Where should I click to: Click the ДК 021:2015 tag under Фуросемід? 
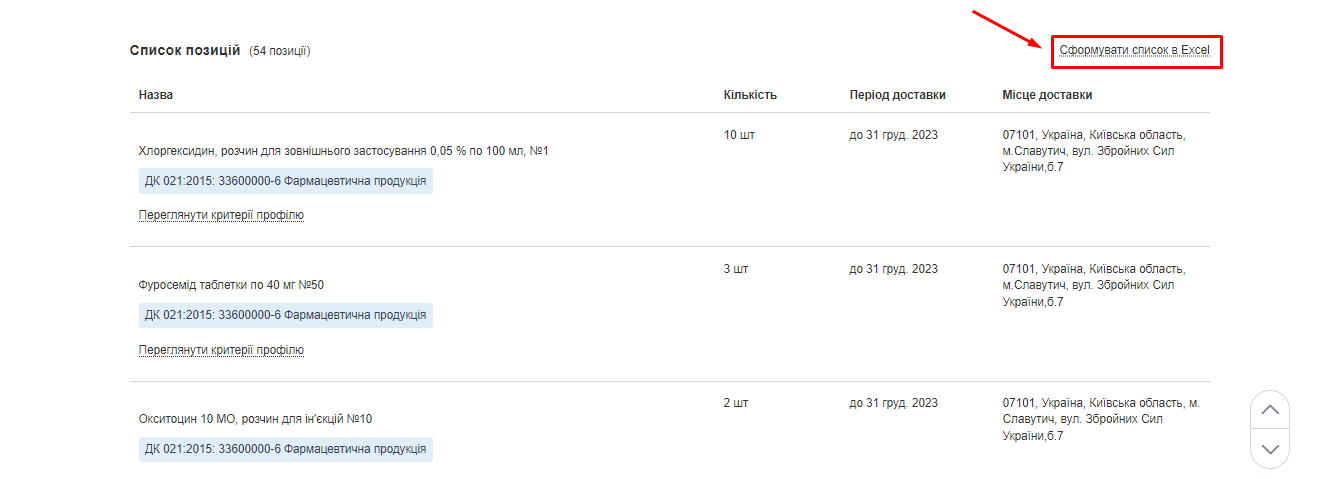tap(286, 315)
